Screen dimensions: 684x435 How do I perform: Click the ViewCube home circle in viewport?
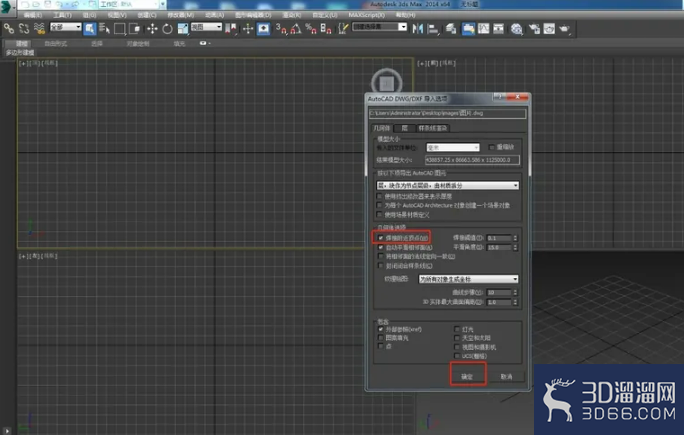point(385,83)
